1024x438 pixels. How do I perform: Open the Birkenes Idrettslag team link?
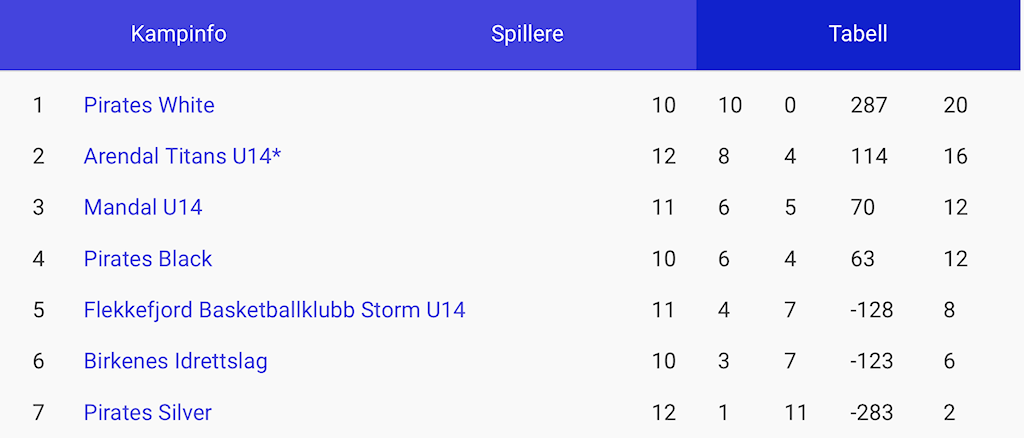click(x=175, y=361)
